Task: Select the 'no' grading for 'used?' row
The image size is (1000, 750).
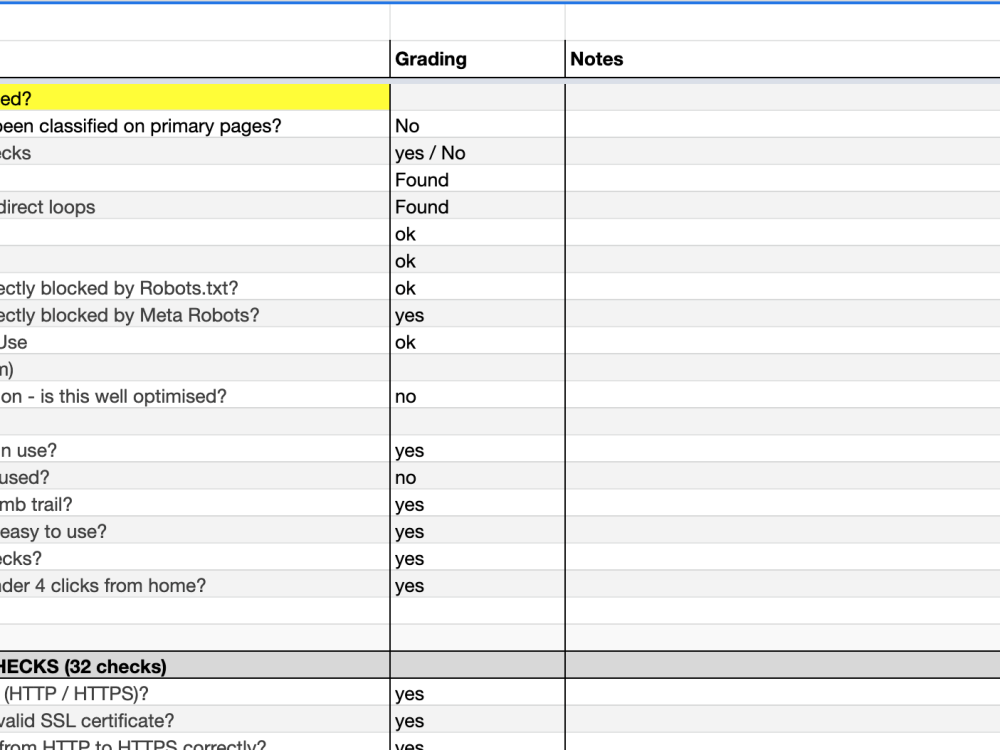Action: tap(477, 478)
